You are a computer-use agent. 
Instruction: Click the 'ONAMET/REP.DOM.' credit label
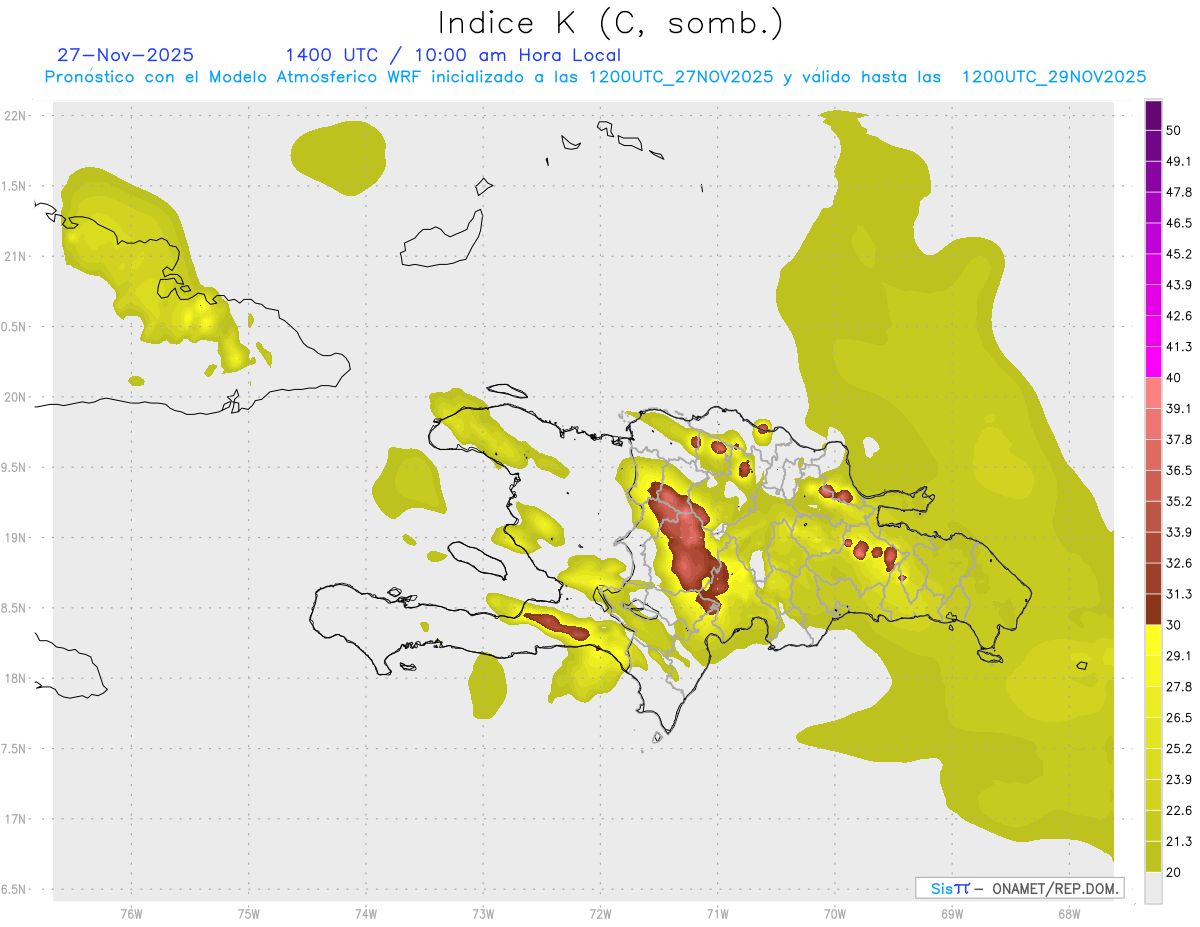1053,888
